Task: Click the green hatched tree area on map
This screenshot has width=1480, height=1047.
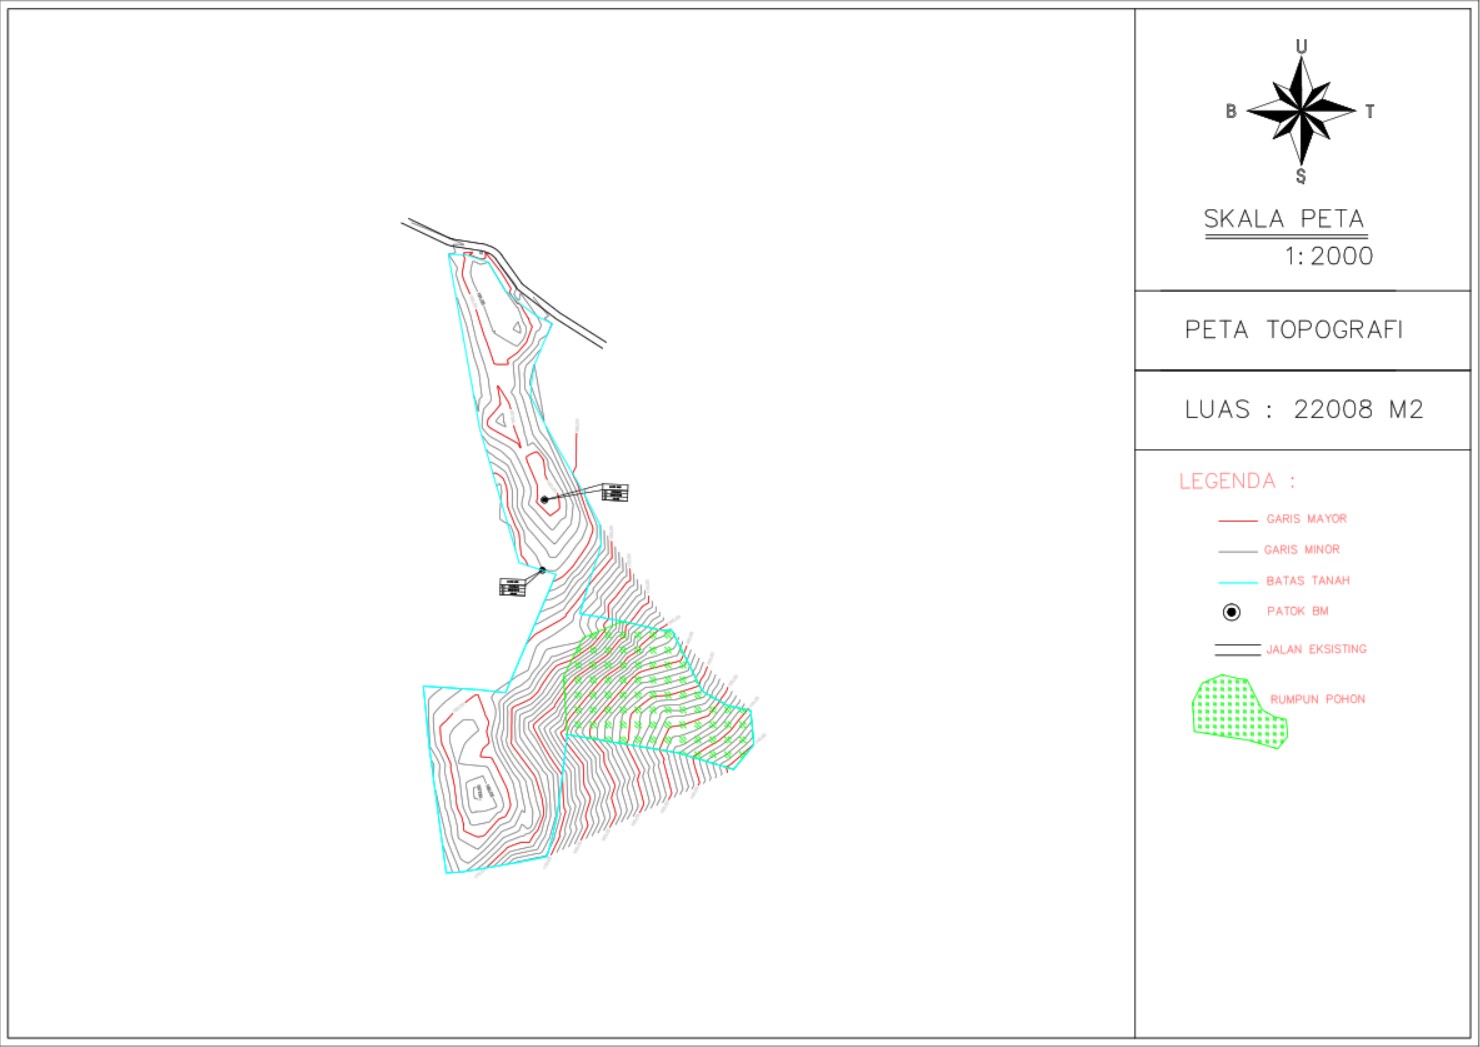Action: coord(640,690)
